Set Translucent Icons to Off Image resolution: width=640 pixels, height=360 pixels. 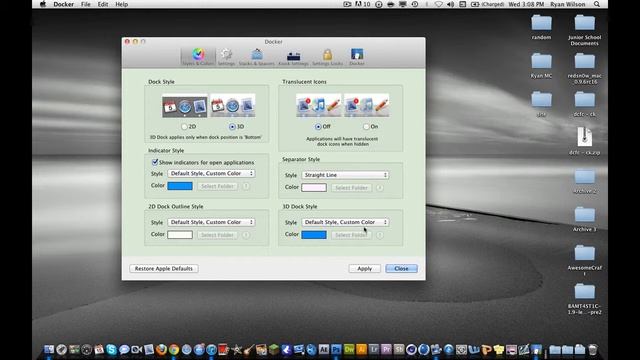pyautogui.click(x=318, y=127)
